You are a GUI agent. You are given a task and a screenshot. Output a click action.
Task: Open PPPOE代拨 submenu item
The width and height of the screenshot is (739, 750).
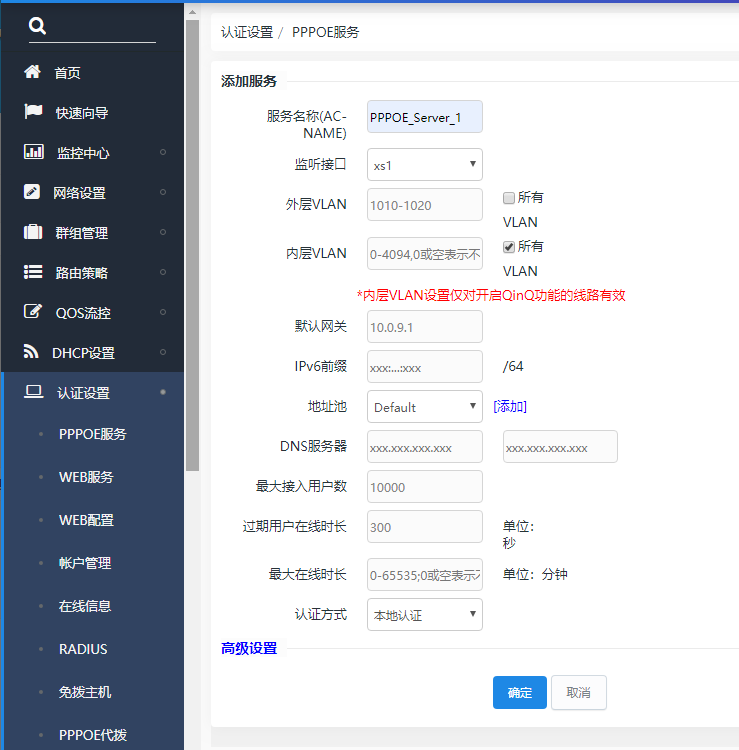coord(93,735)
